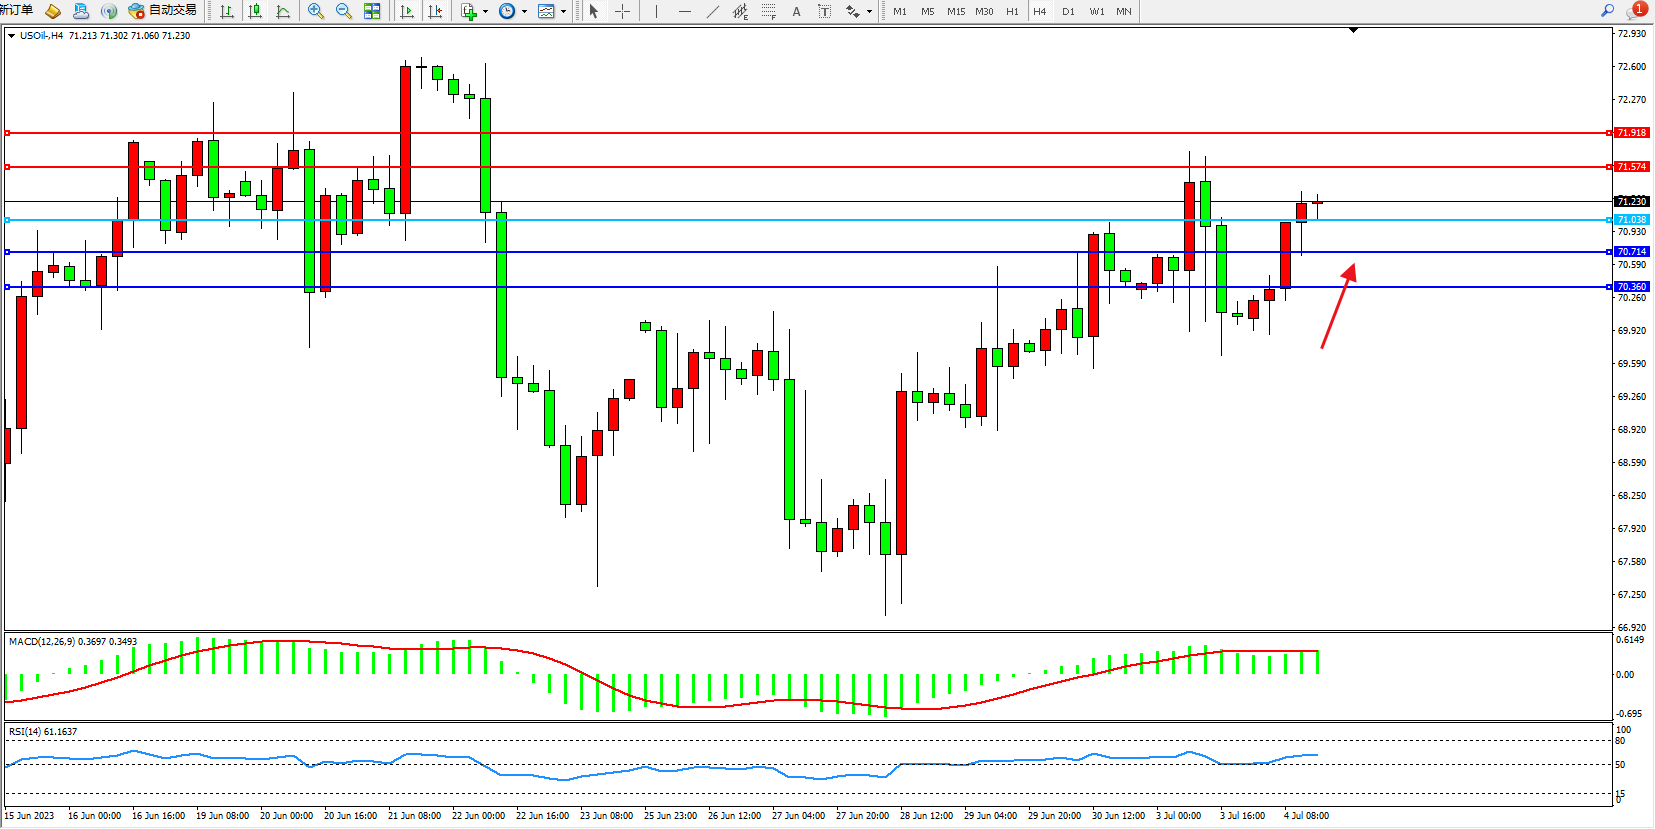
Task: Select the Fibonacci Retracement tool
Action: point(768,11)
